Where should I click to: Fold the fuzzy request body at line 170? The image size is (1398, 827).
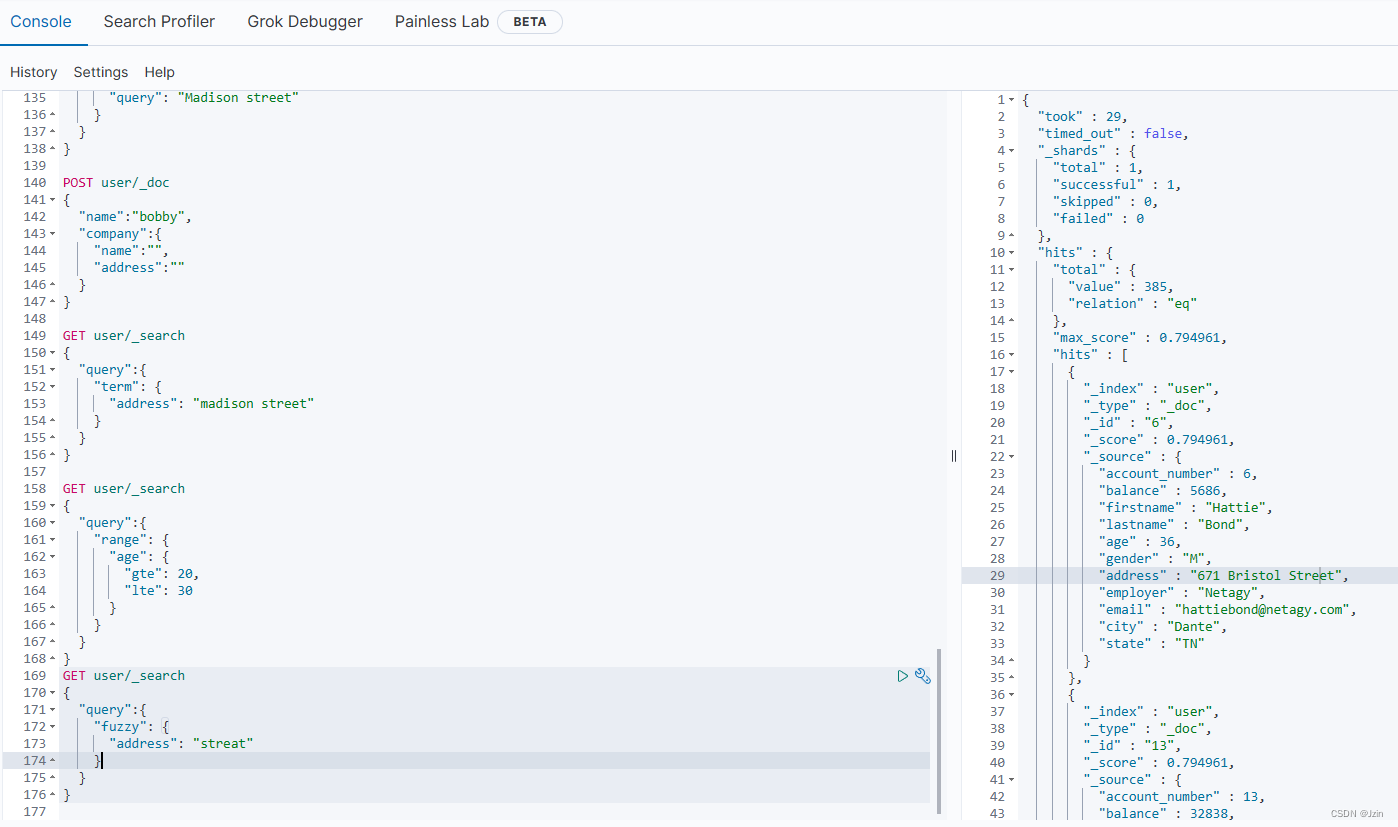pos(52,693)
